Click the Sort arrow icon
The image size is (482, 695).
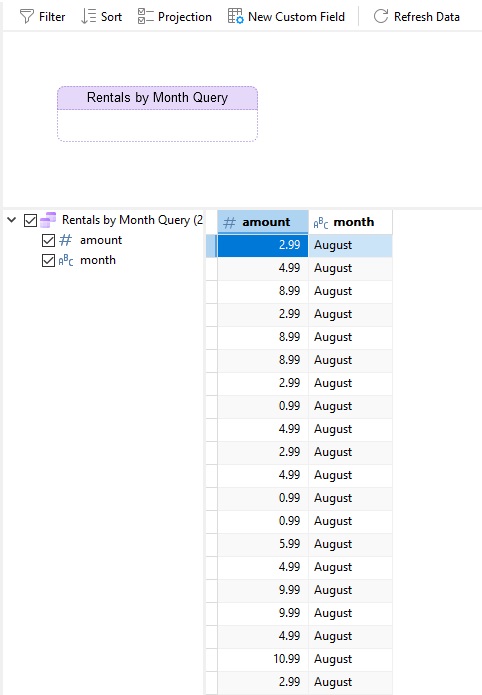(88, 16)
